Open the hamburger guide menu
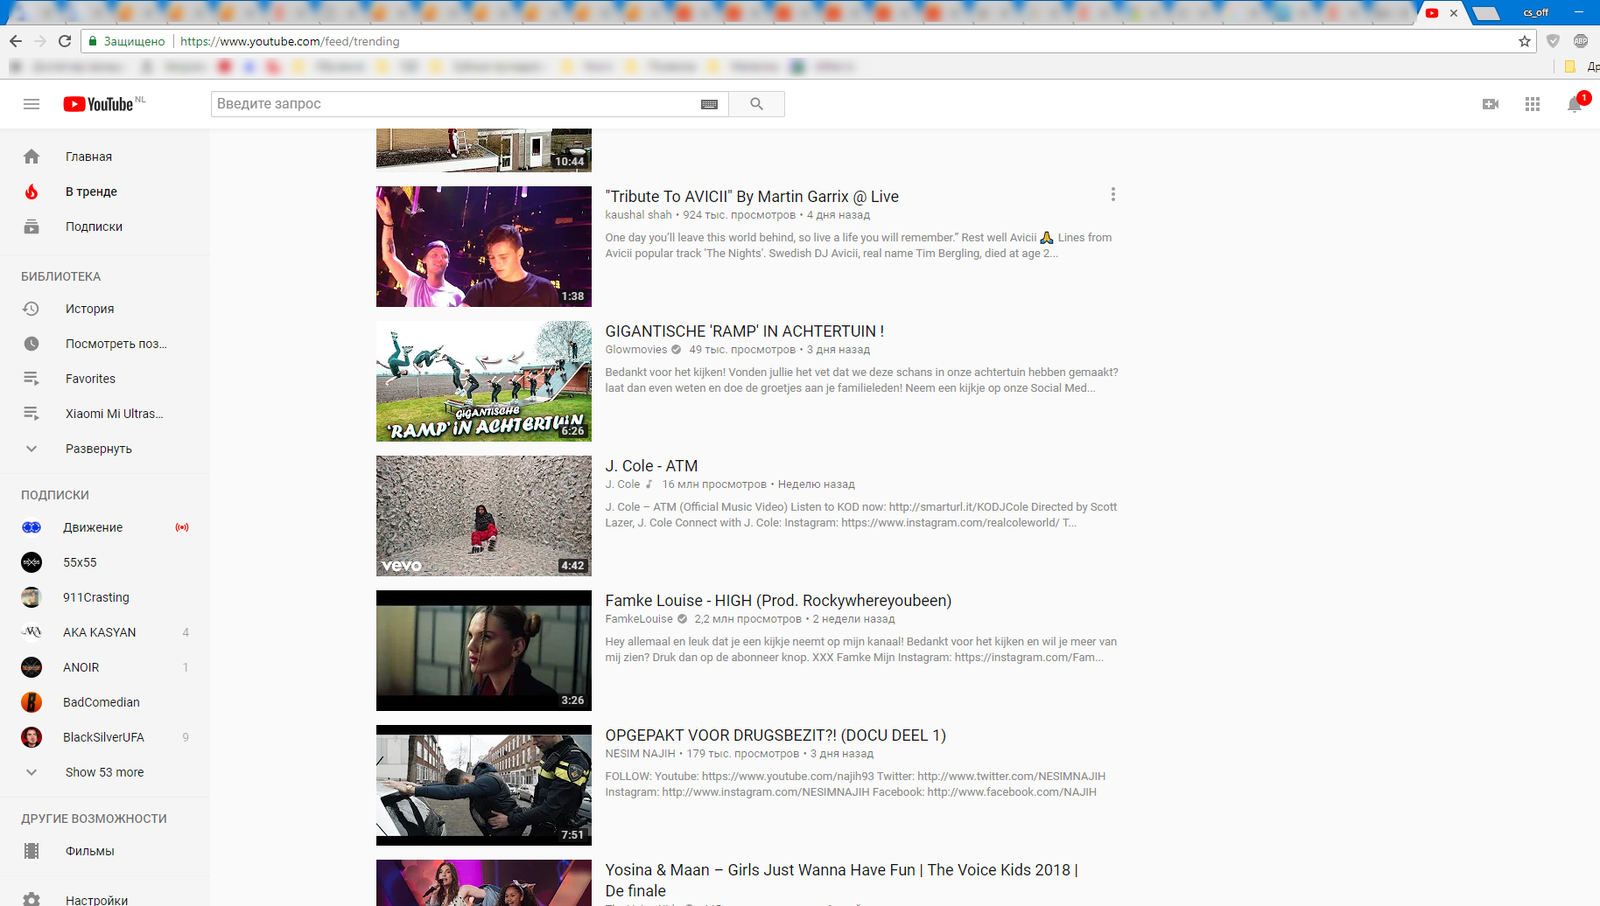This screenshot has width=1600, height=906. point(31,104)
